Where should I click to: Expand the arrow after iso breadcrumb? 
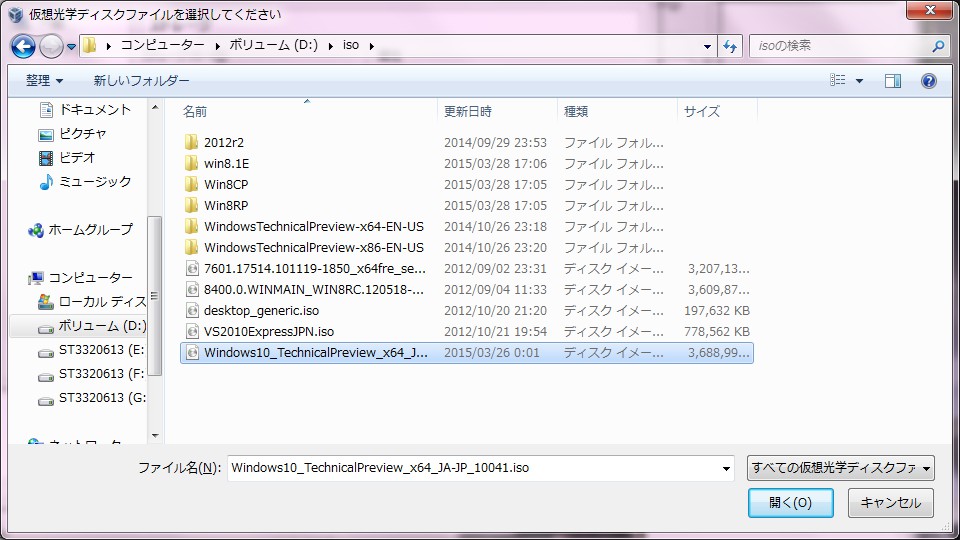click(372, 46)
